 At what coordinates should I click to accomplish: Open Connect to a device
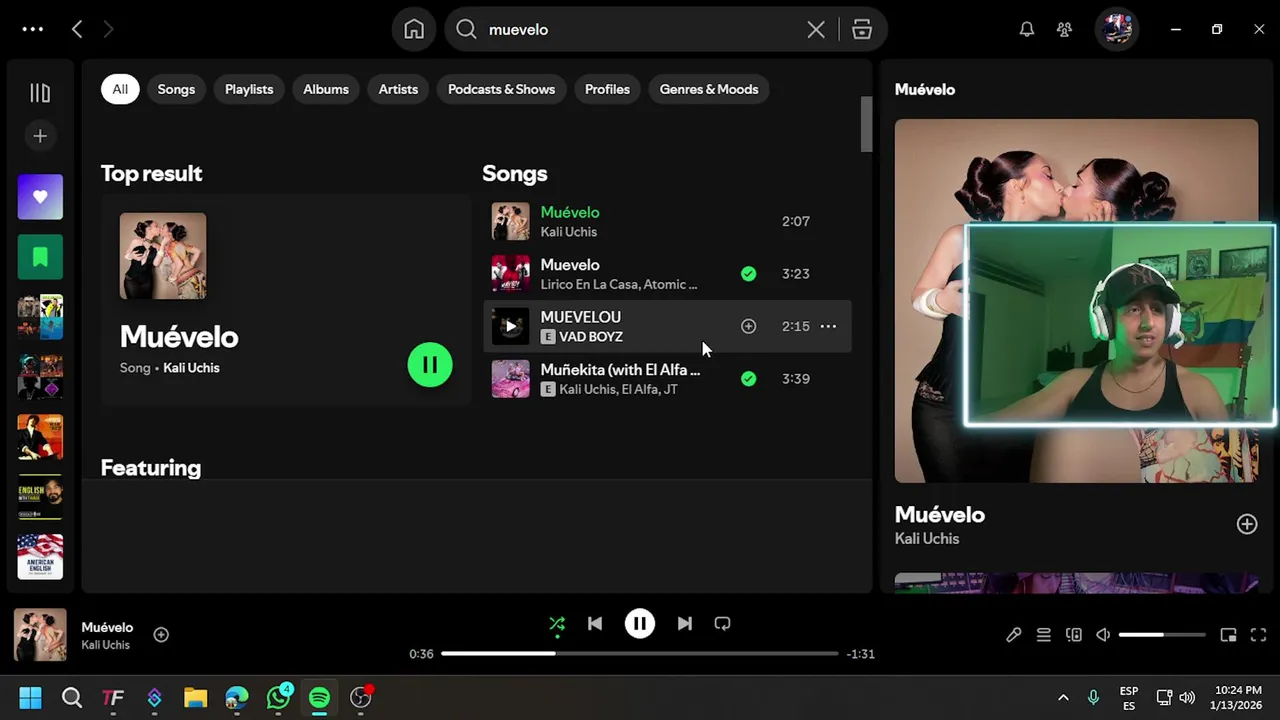[x=1073, y=635]
